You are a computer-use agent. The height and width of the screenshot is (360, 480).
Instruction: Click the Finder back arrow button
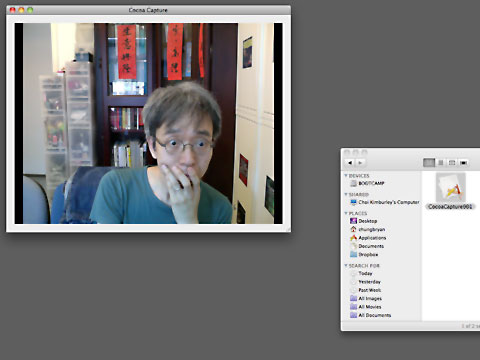(x=350, y=163)
